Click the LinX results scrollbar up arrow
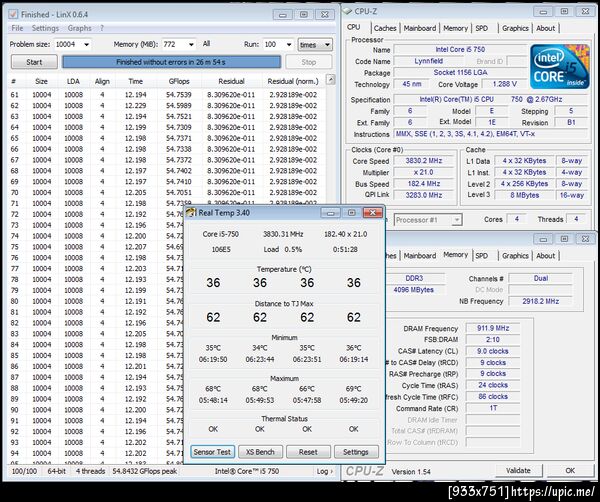The image size is (600, 502). (x=330, y=80)
